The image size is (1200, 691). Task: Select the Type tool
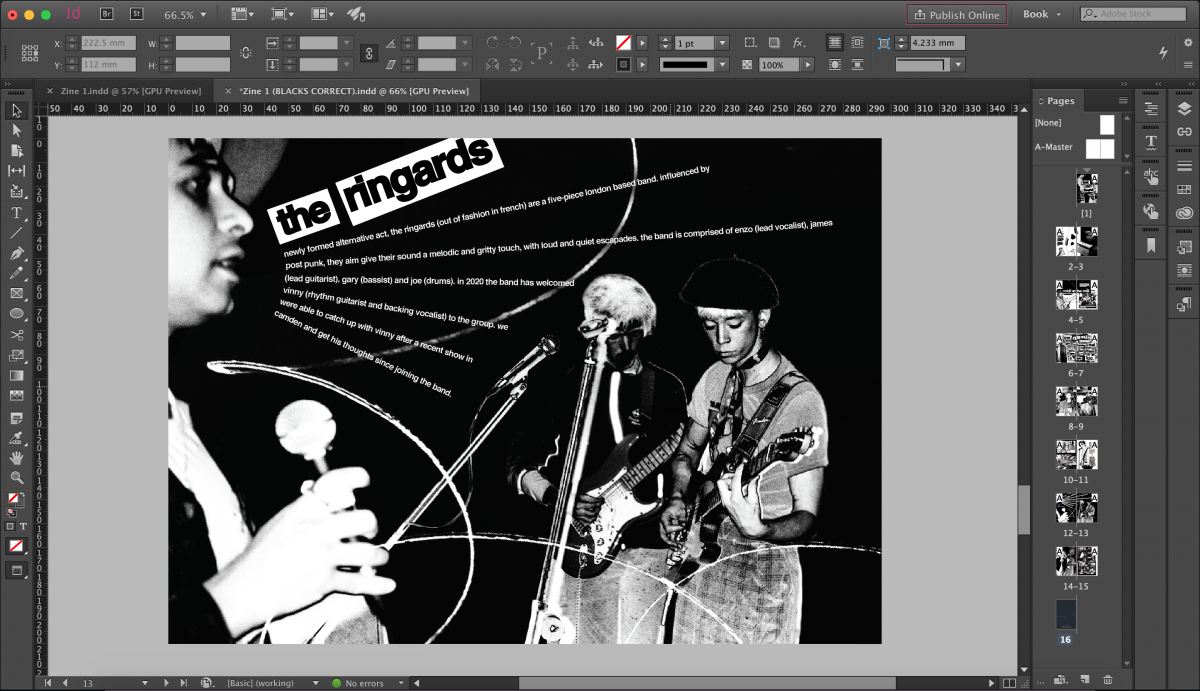[17, 213]
